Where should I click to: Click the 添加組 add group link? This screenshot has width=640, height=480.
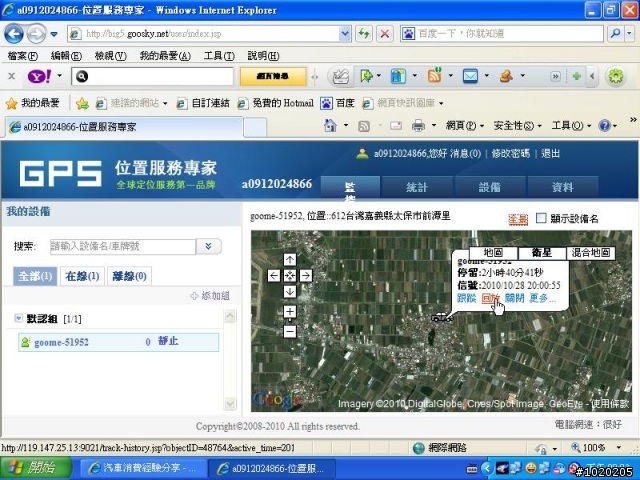210,296
